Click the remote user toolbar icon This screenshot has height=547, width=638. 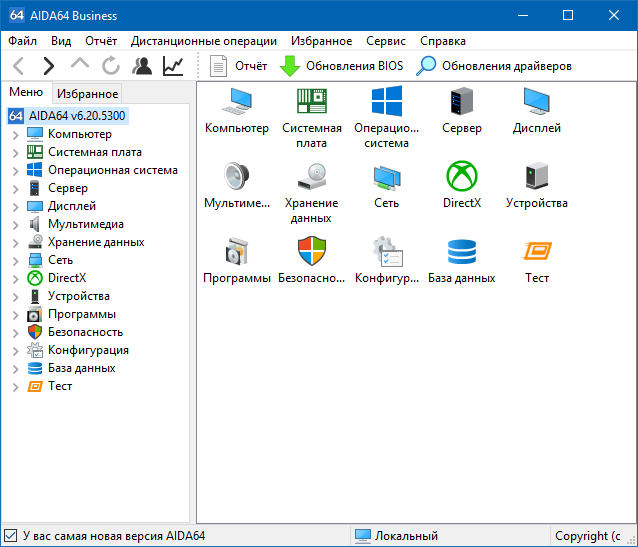click(x=142, y=66)
